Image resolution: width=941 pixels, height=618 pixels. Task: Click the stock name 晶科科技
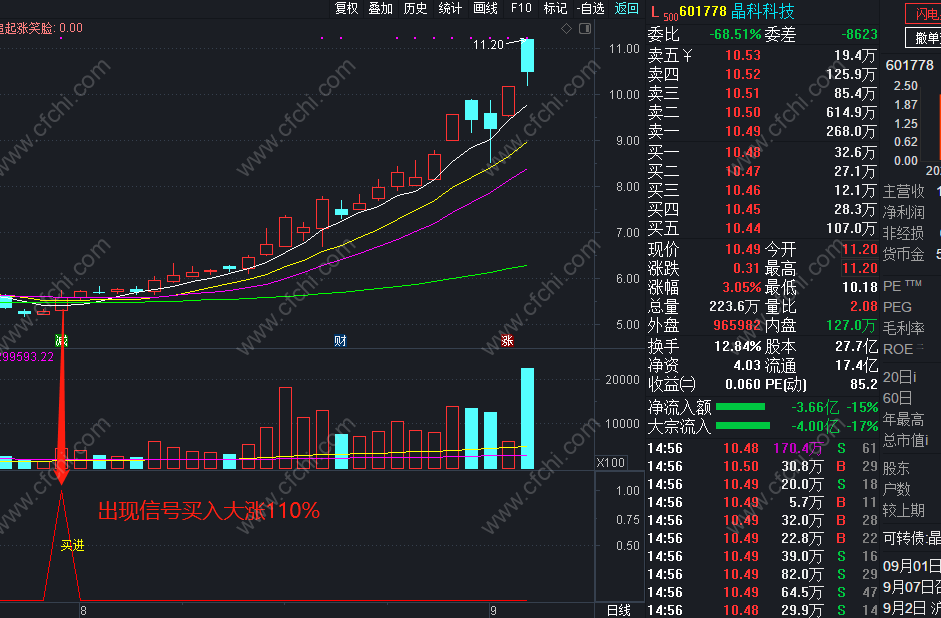pos(762,11)
